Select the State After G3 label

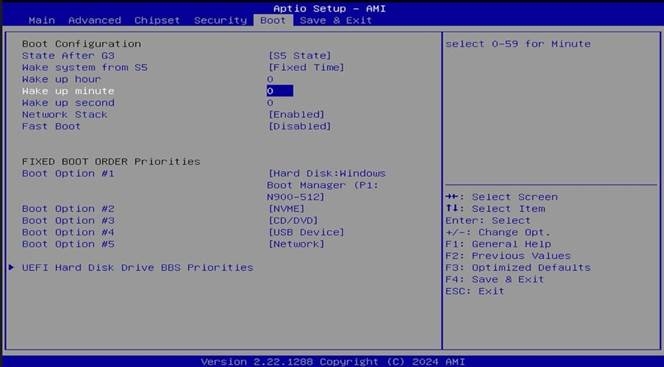click(68, 55)
